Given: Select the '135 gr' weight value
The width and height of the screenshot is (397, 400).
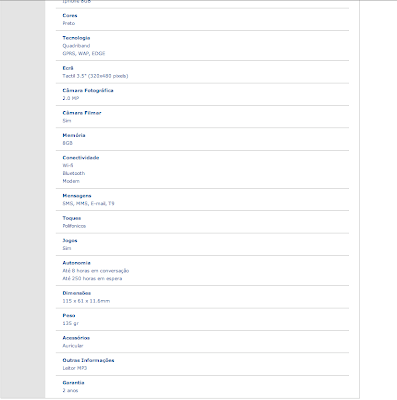Looking at the screenshot, I should (x=71, y=323).
